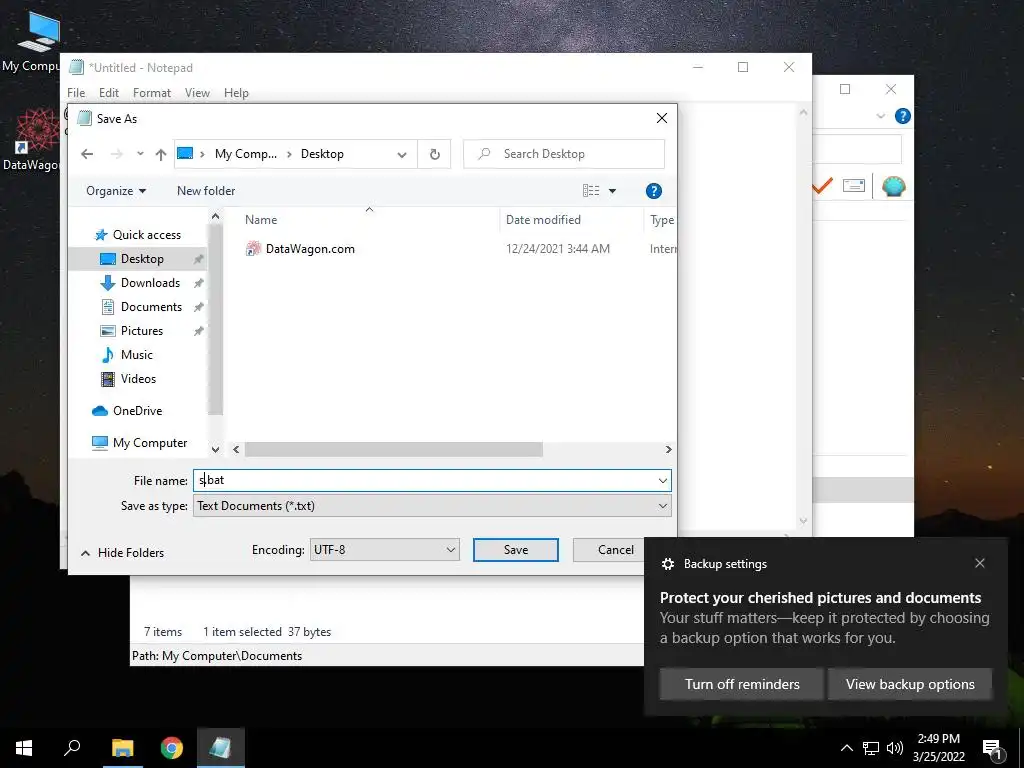Screen dimensions: 1024x768
Task: Select the DataWagon.com file
Action: [x=310, y=249]
